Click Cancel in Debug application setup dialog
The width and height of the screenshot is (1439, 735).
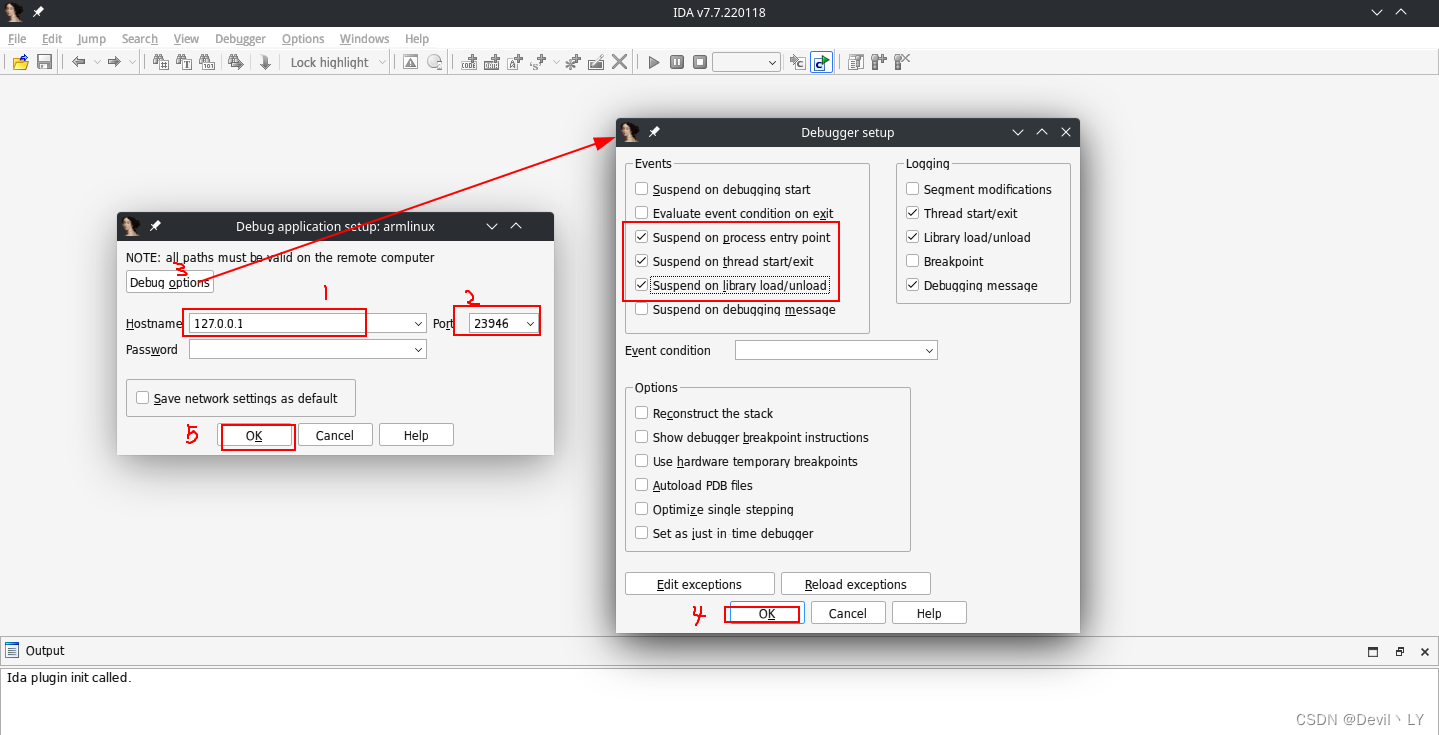(335, 435)
